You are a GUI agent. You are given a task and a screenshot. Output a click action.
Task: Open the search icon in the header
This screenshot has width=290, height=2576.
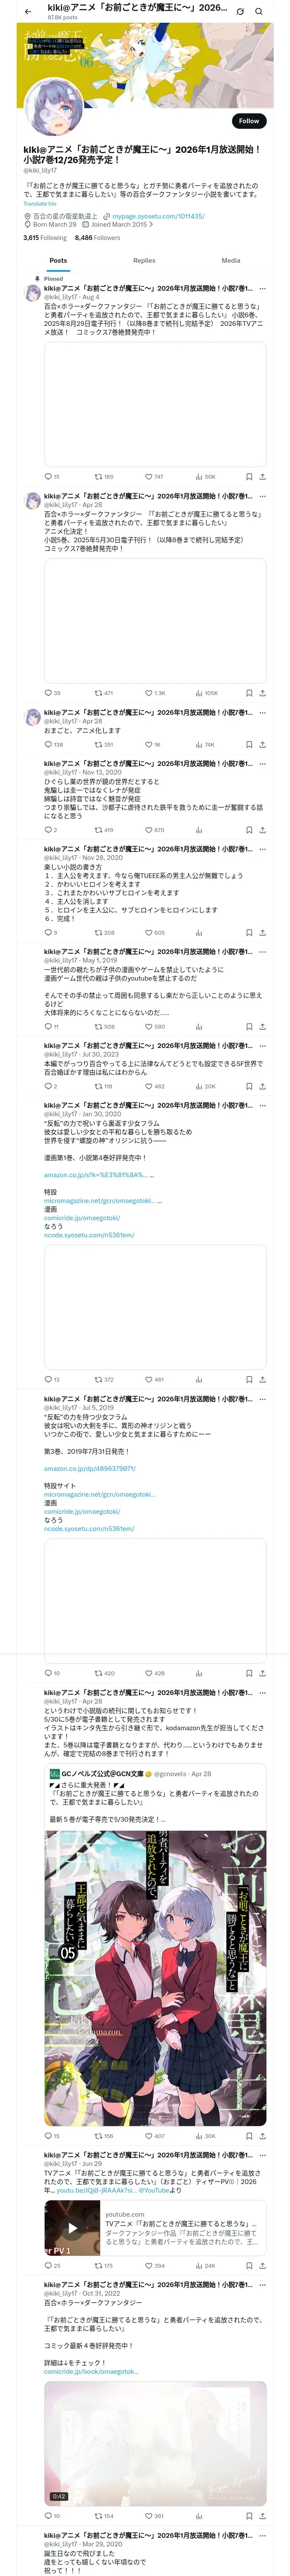[x=259, y=11]
